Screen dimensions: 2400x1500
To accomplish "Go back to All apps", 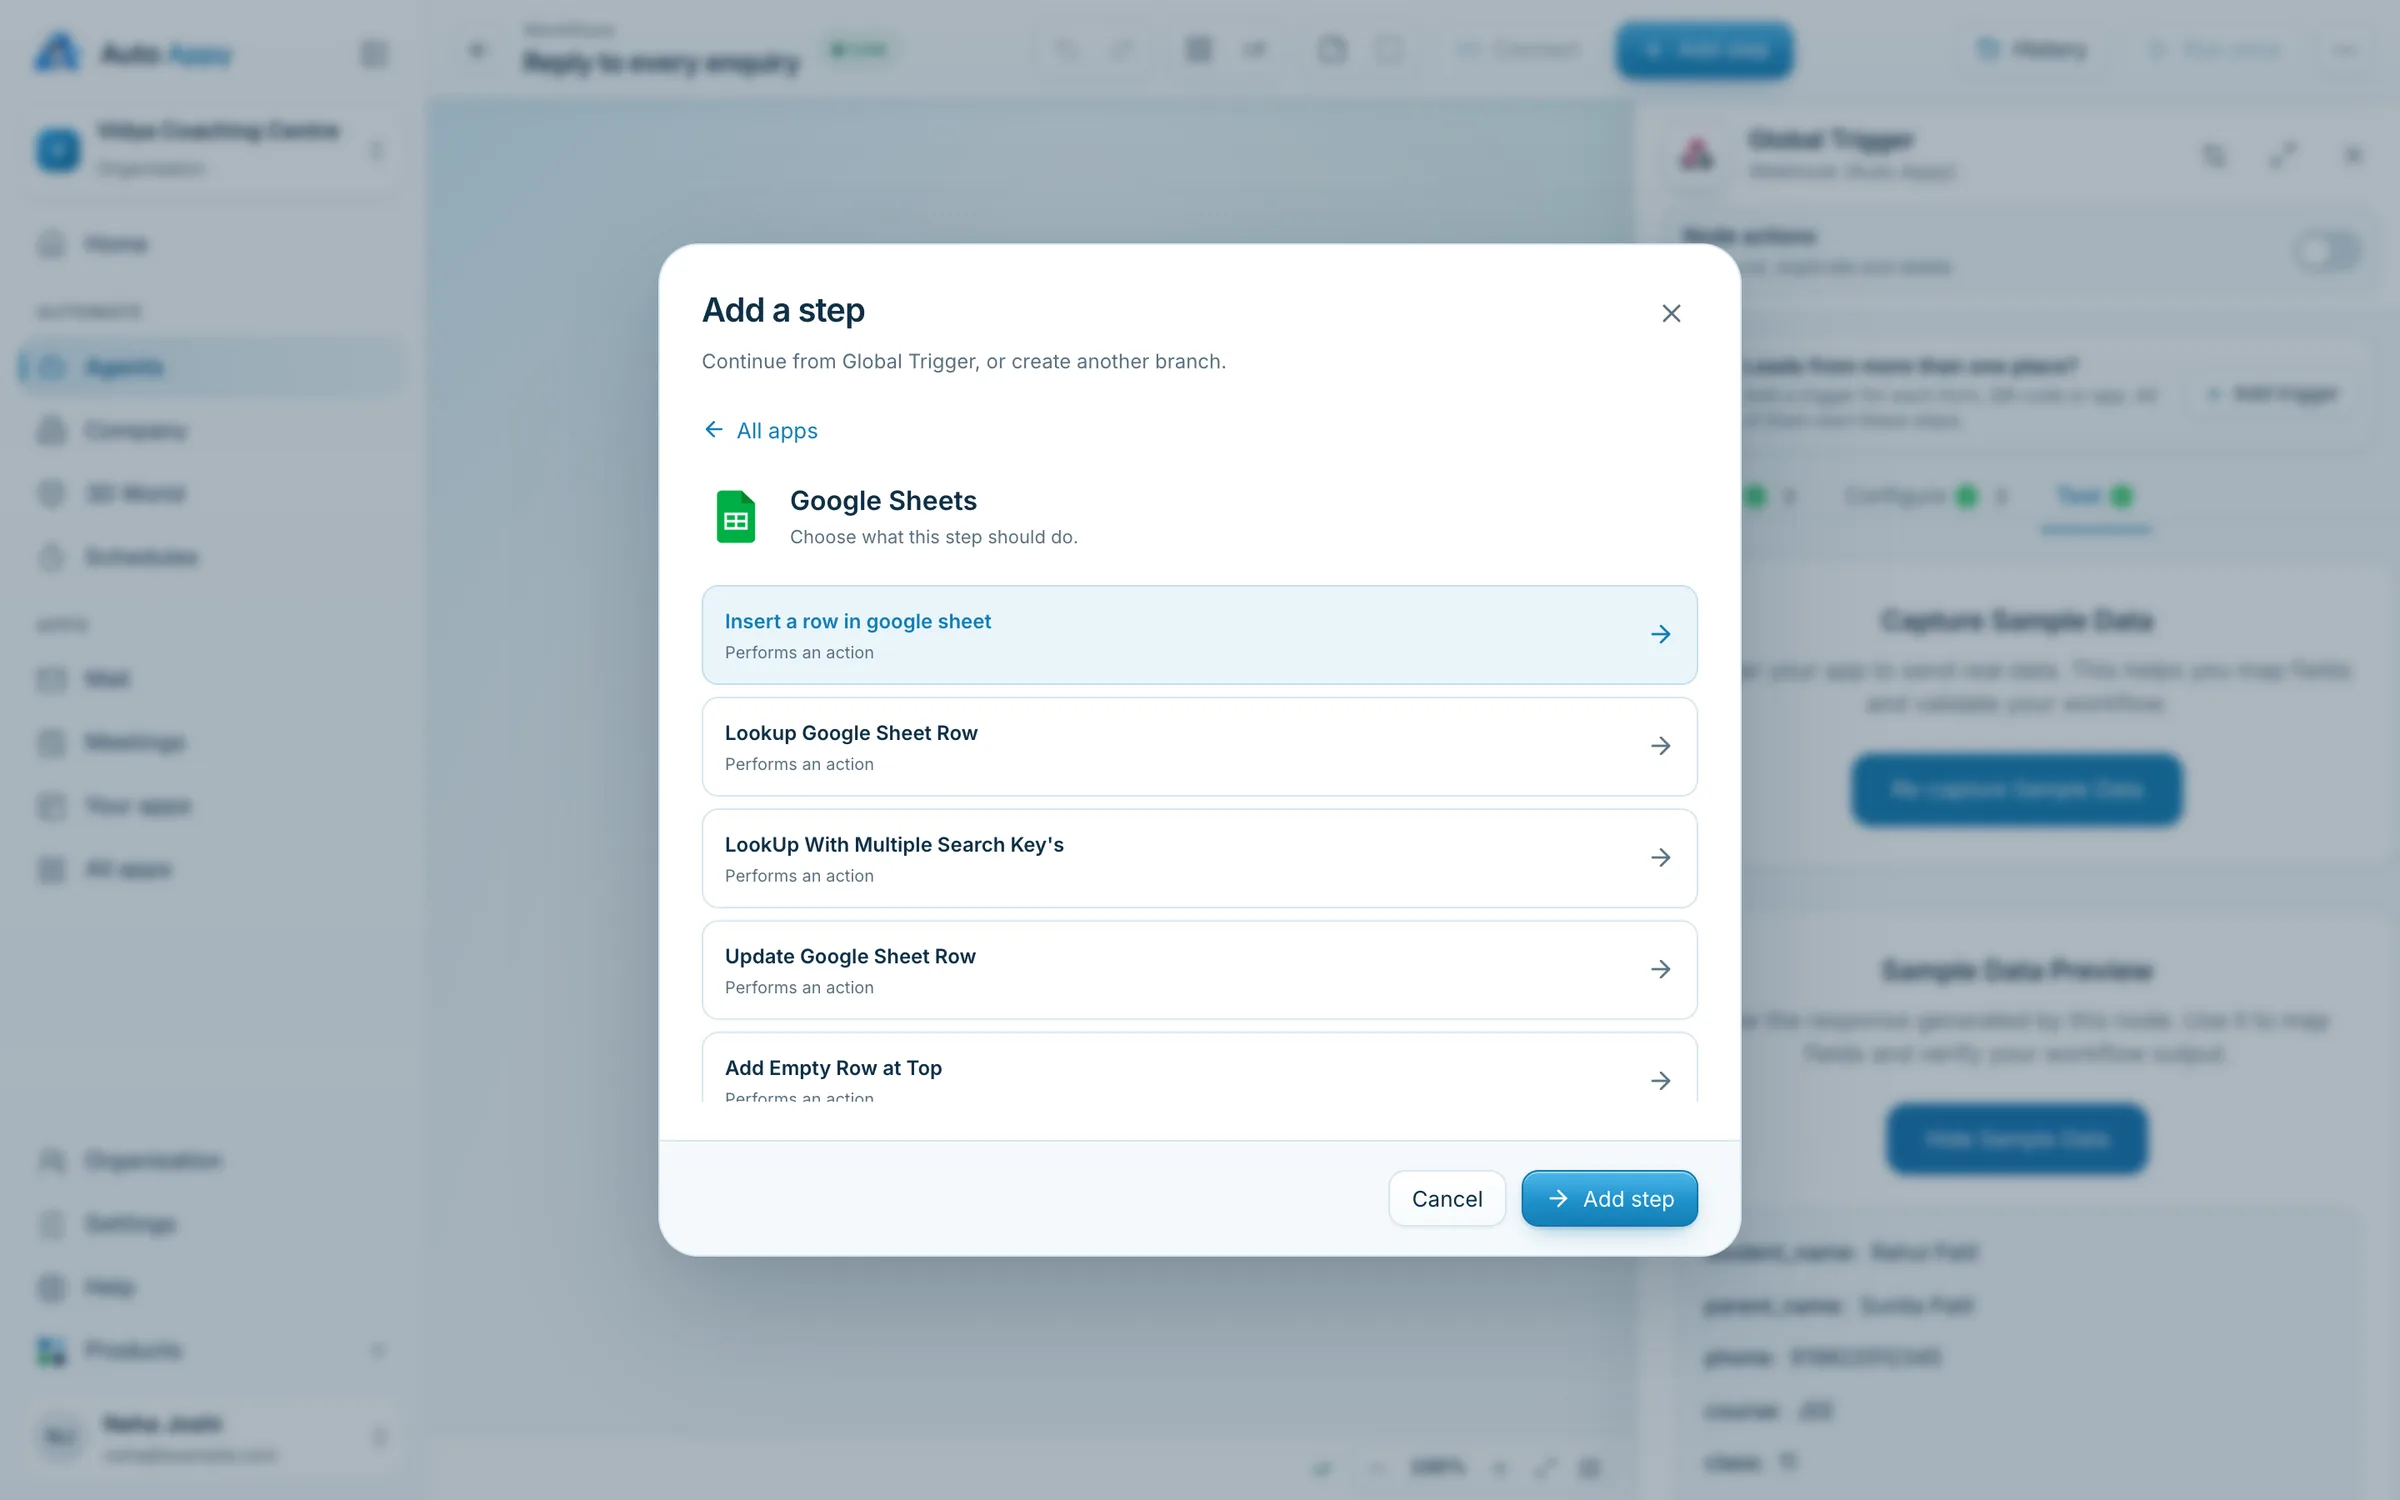I will [x=761, y=430].
